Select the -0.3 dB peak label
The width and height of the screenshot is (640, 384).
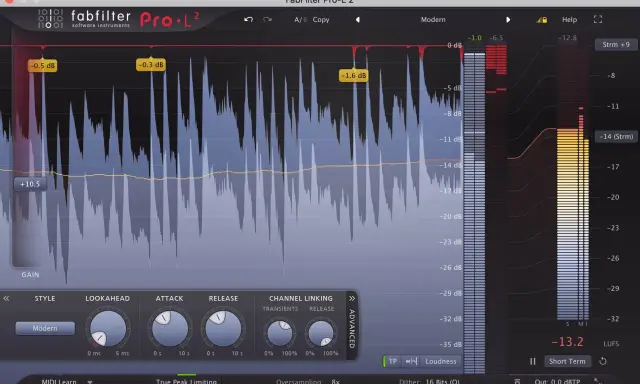pos(151,64)
